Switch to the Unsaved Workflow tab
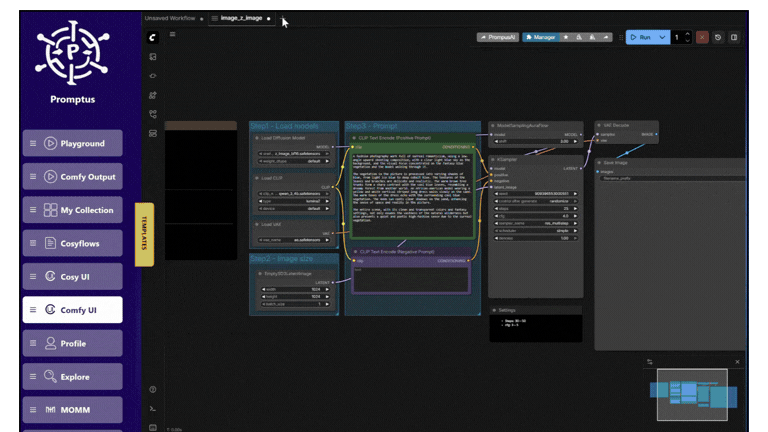The height and width of the screenshot is (432, 768). point(170,18)
